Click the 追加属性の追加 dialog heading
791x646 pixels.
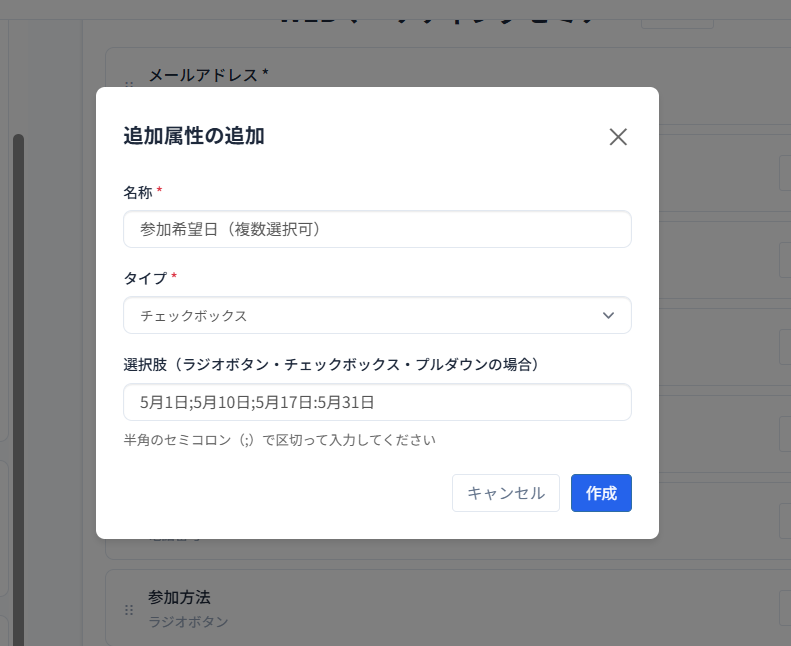pyautogui.click(x=193, y=136)
